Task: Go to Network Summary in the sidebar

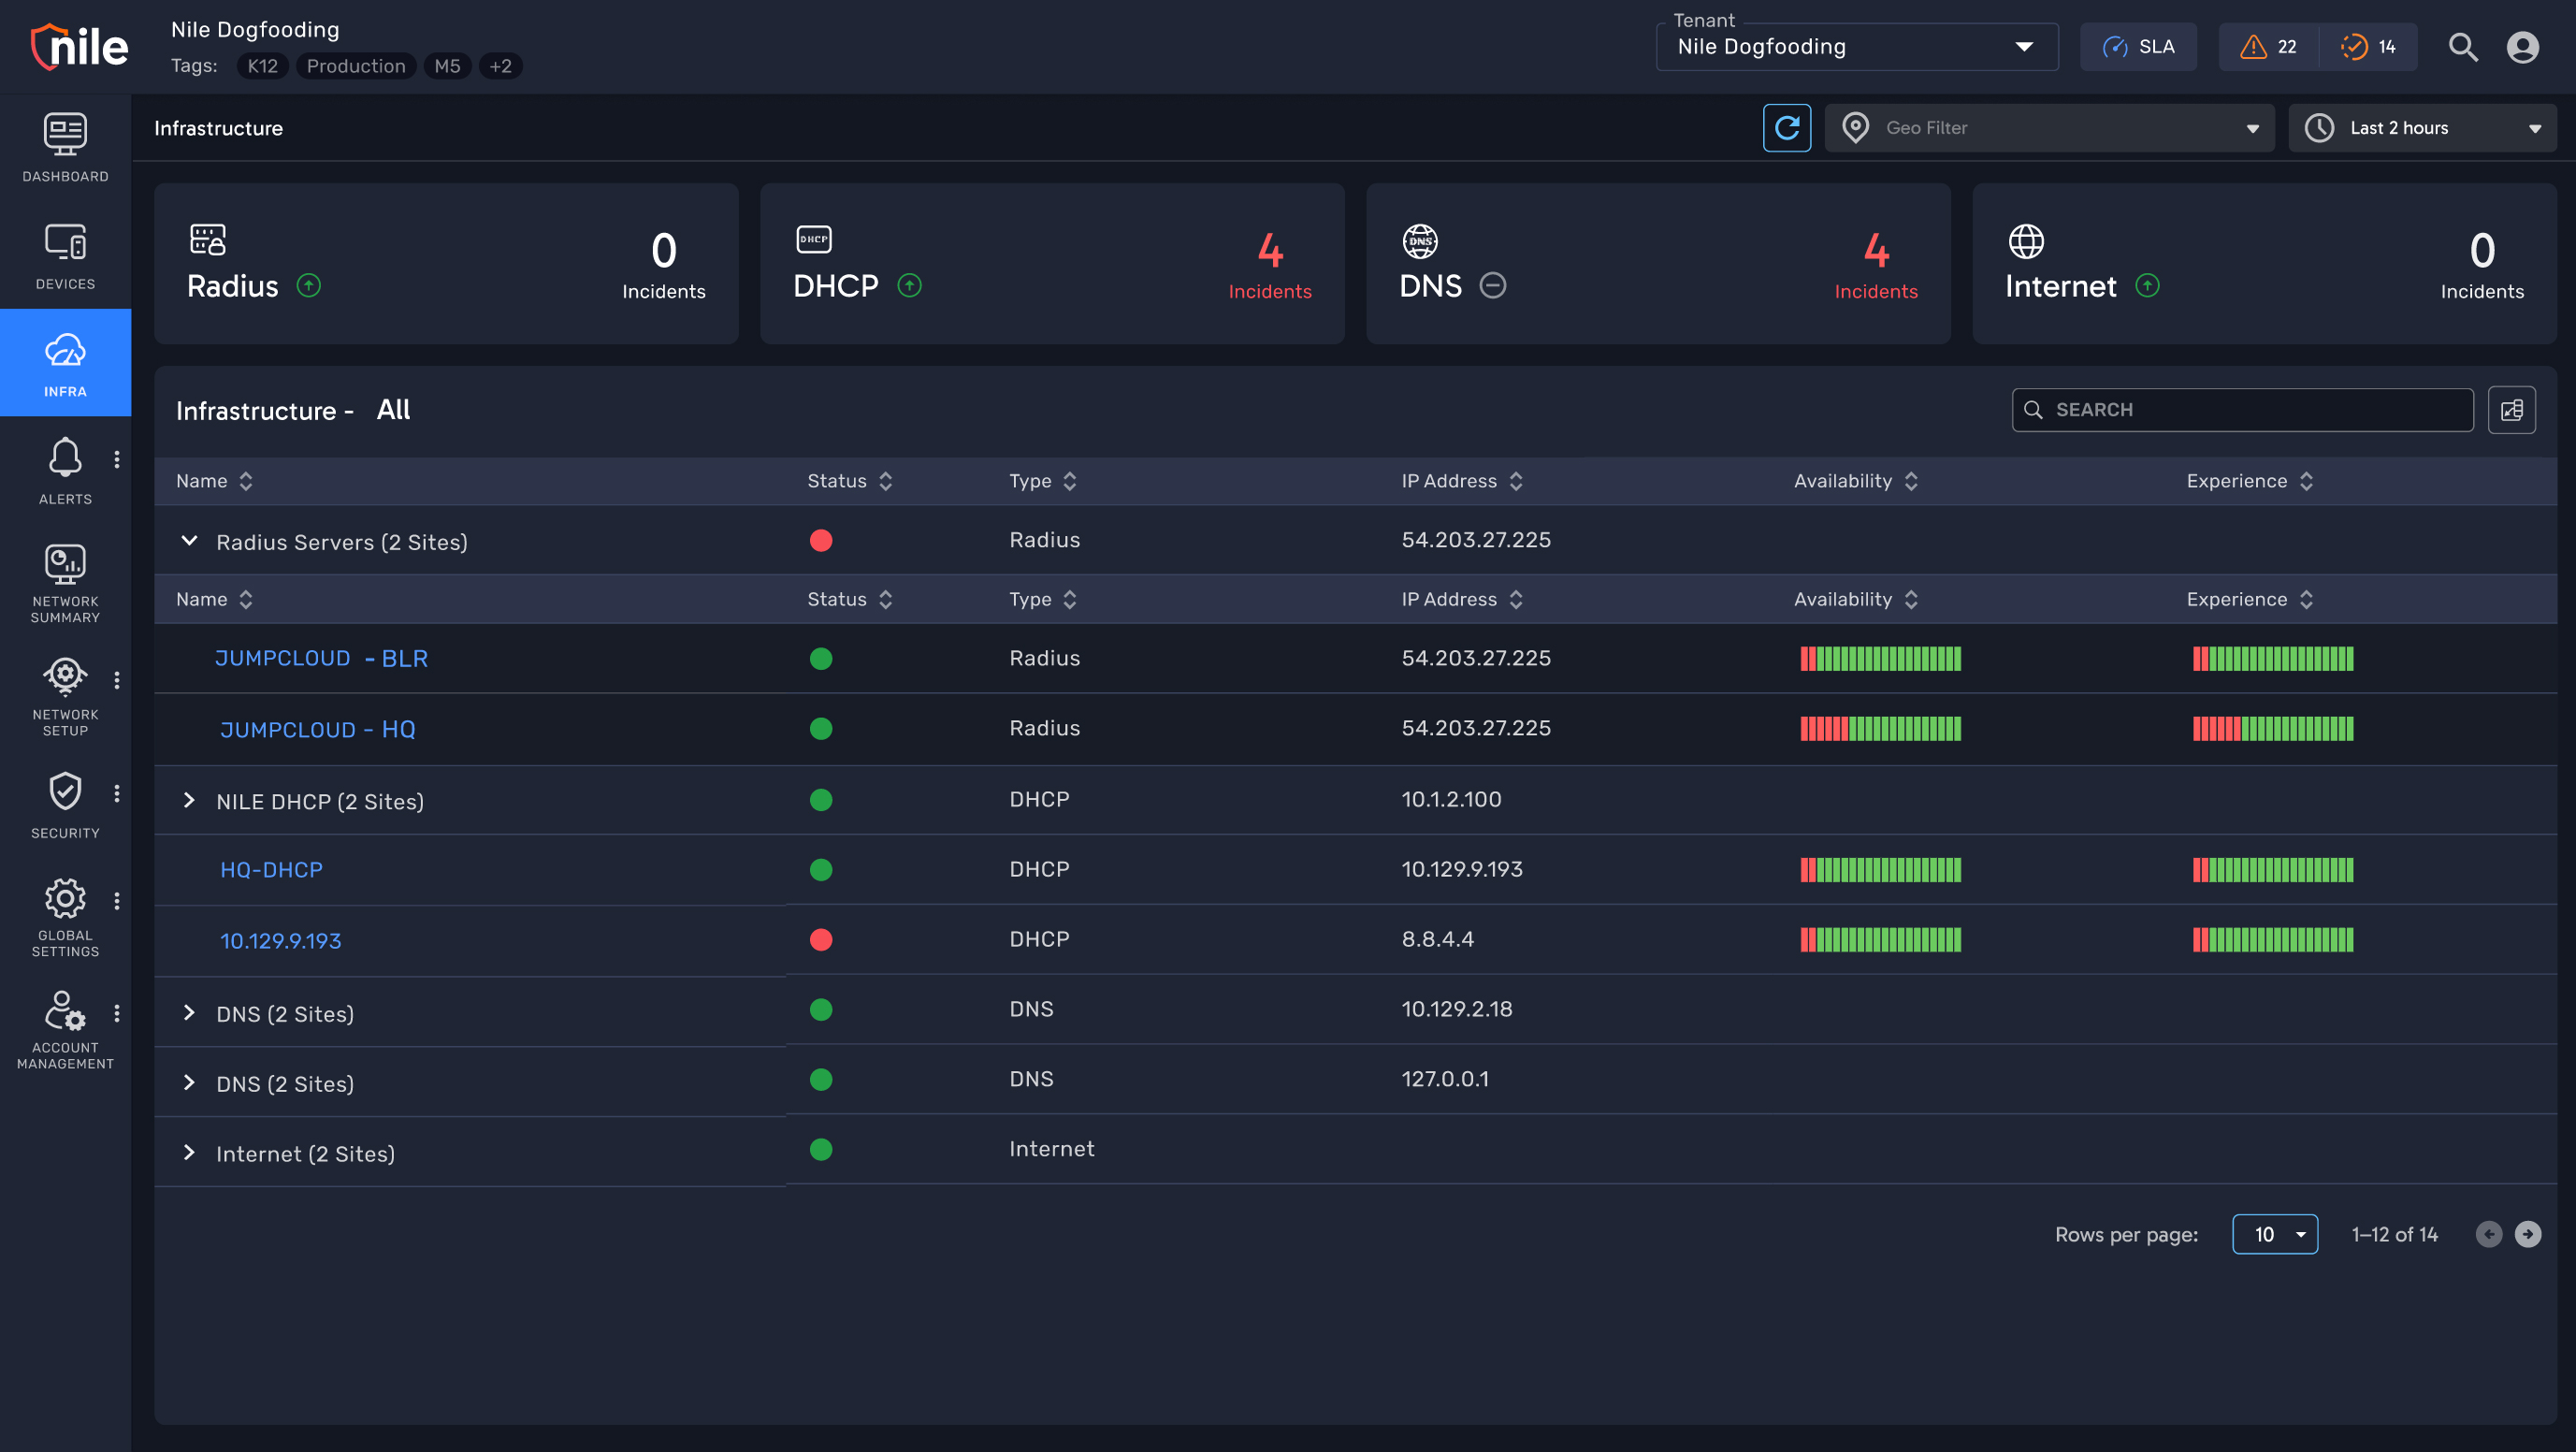Action: coord(64,582)
